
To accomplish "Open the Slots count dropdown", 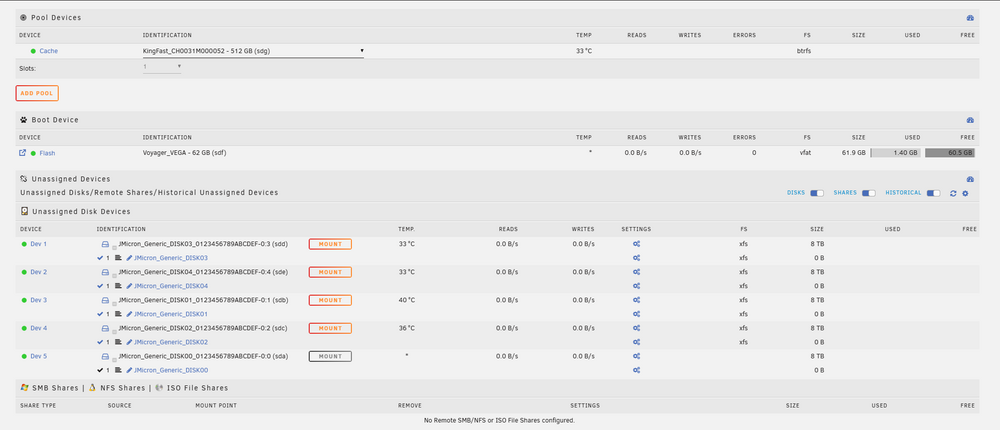I will (x=162, y=67).
